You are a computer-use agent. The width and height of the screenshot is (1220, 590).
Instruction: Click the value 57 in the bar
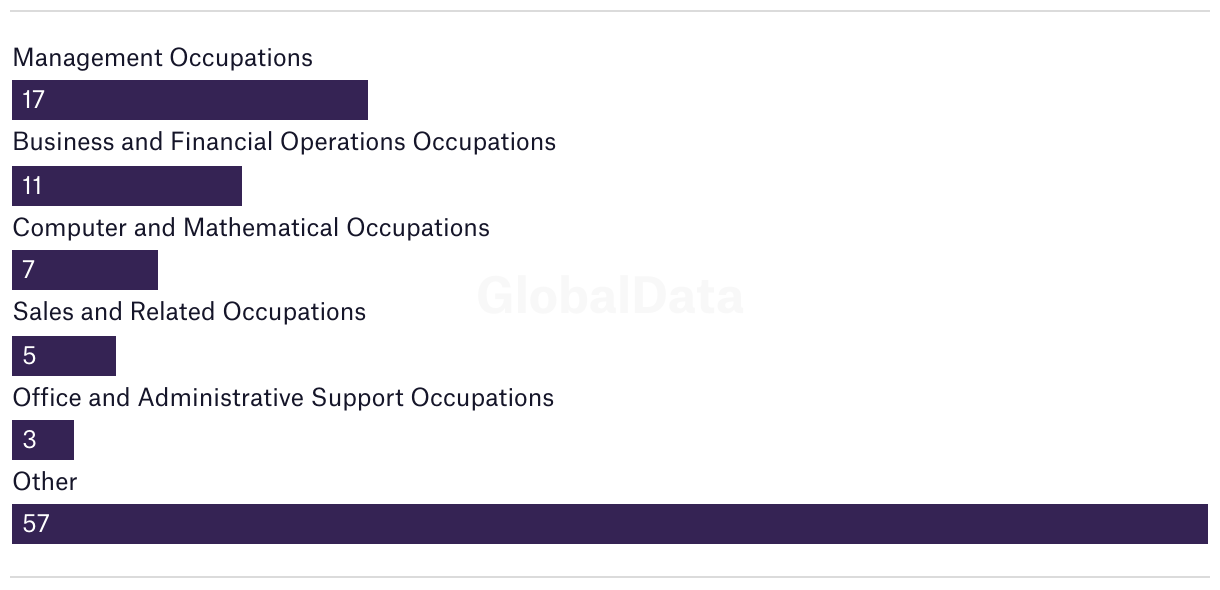click(35, 524)
